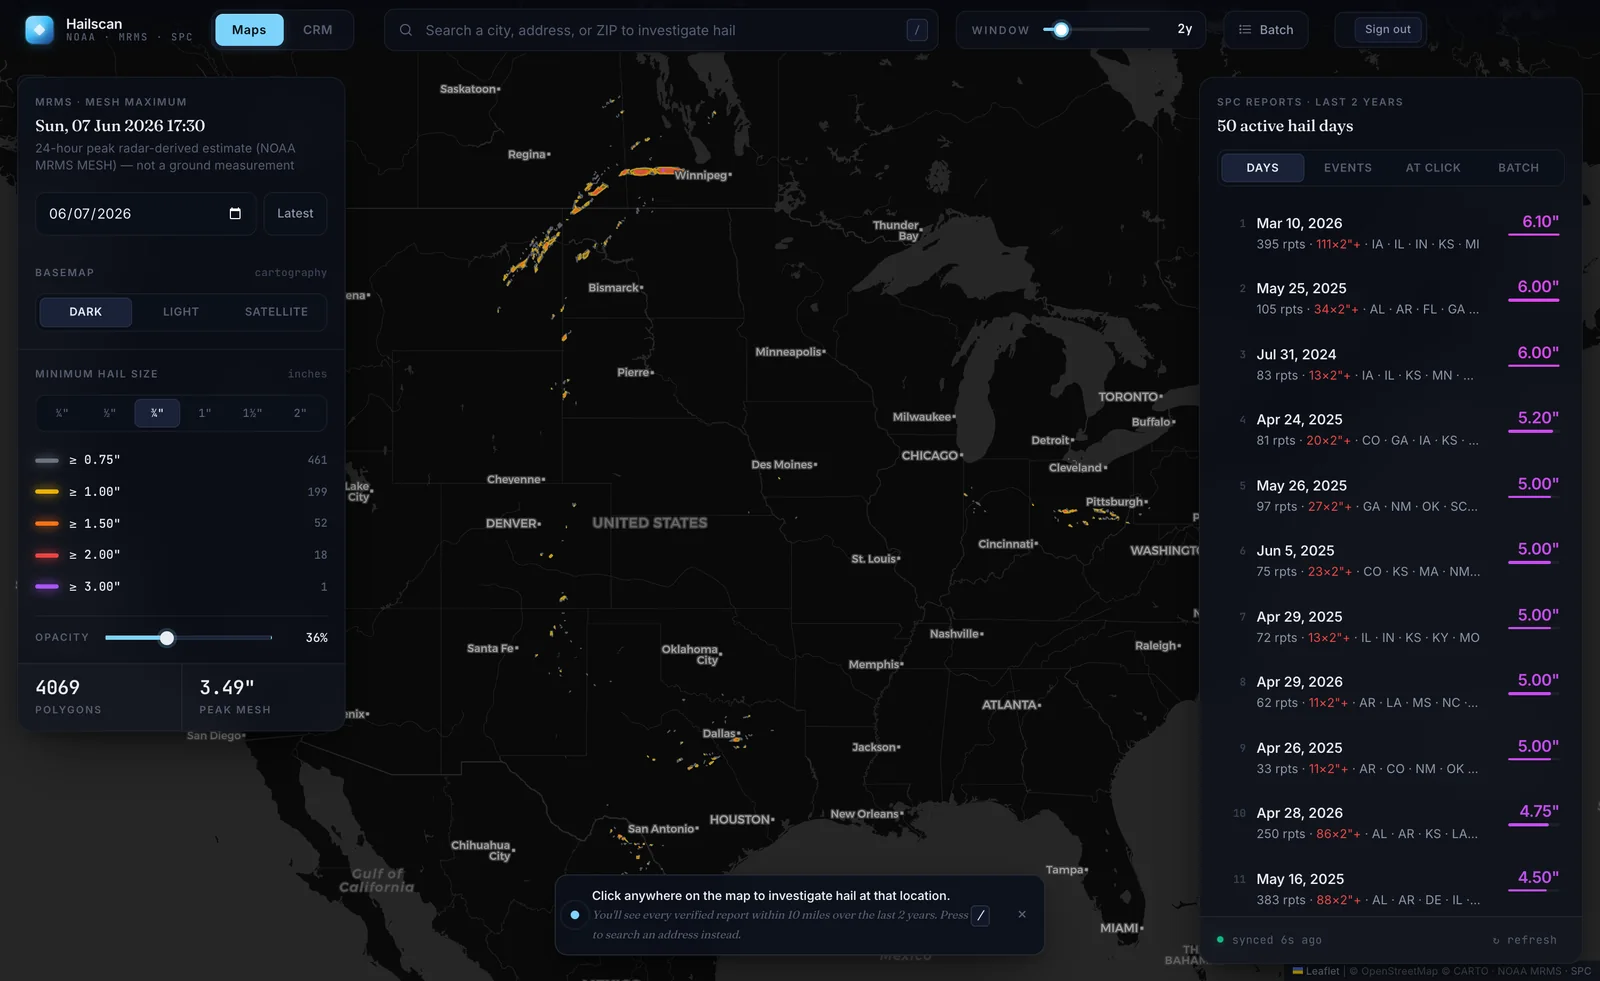Click the 3.49" PEAK MESH stat
1600x981 pixels.
pos(263,697)
